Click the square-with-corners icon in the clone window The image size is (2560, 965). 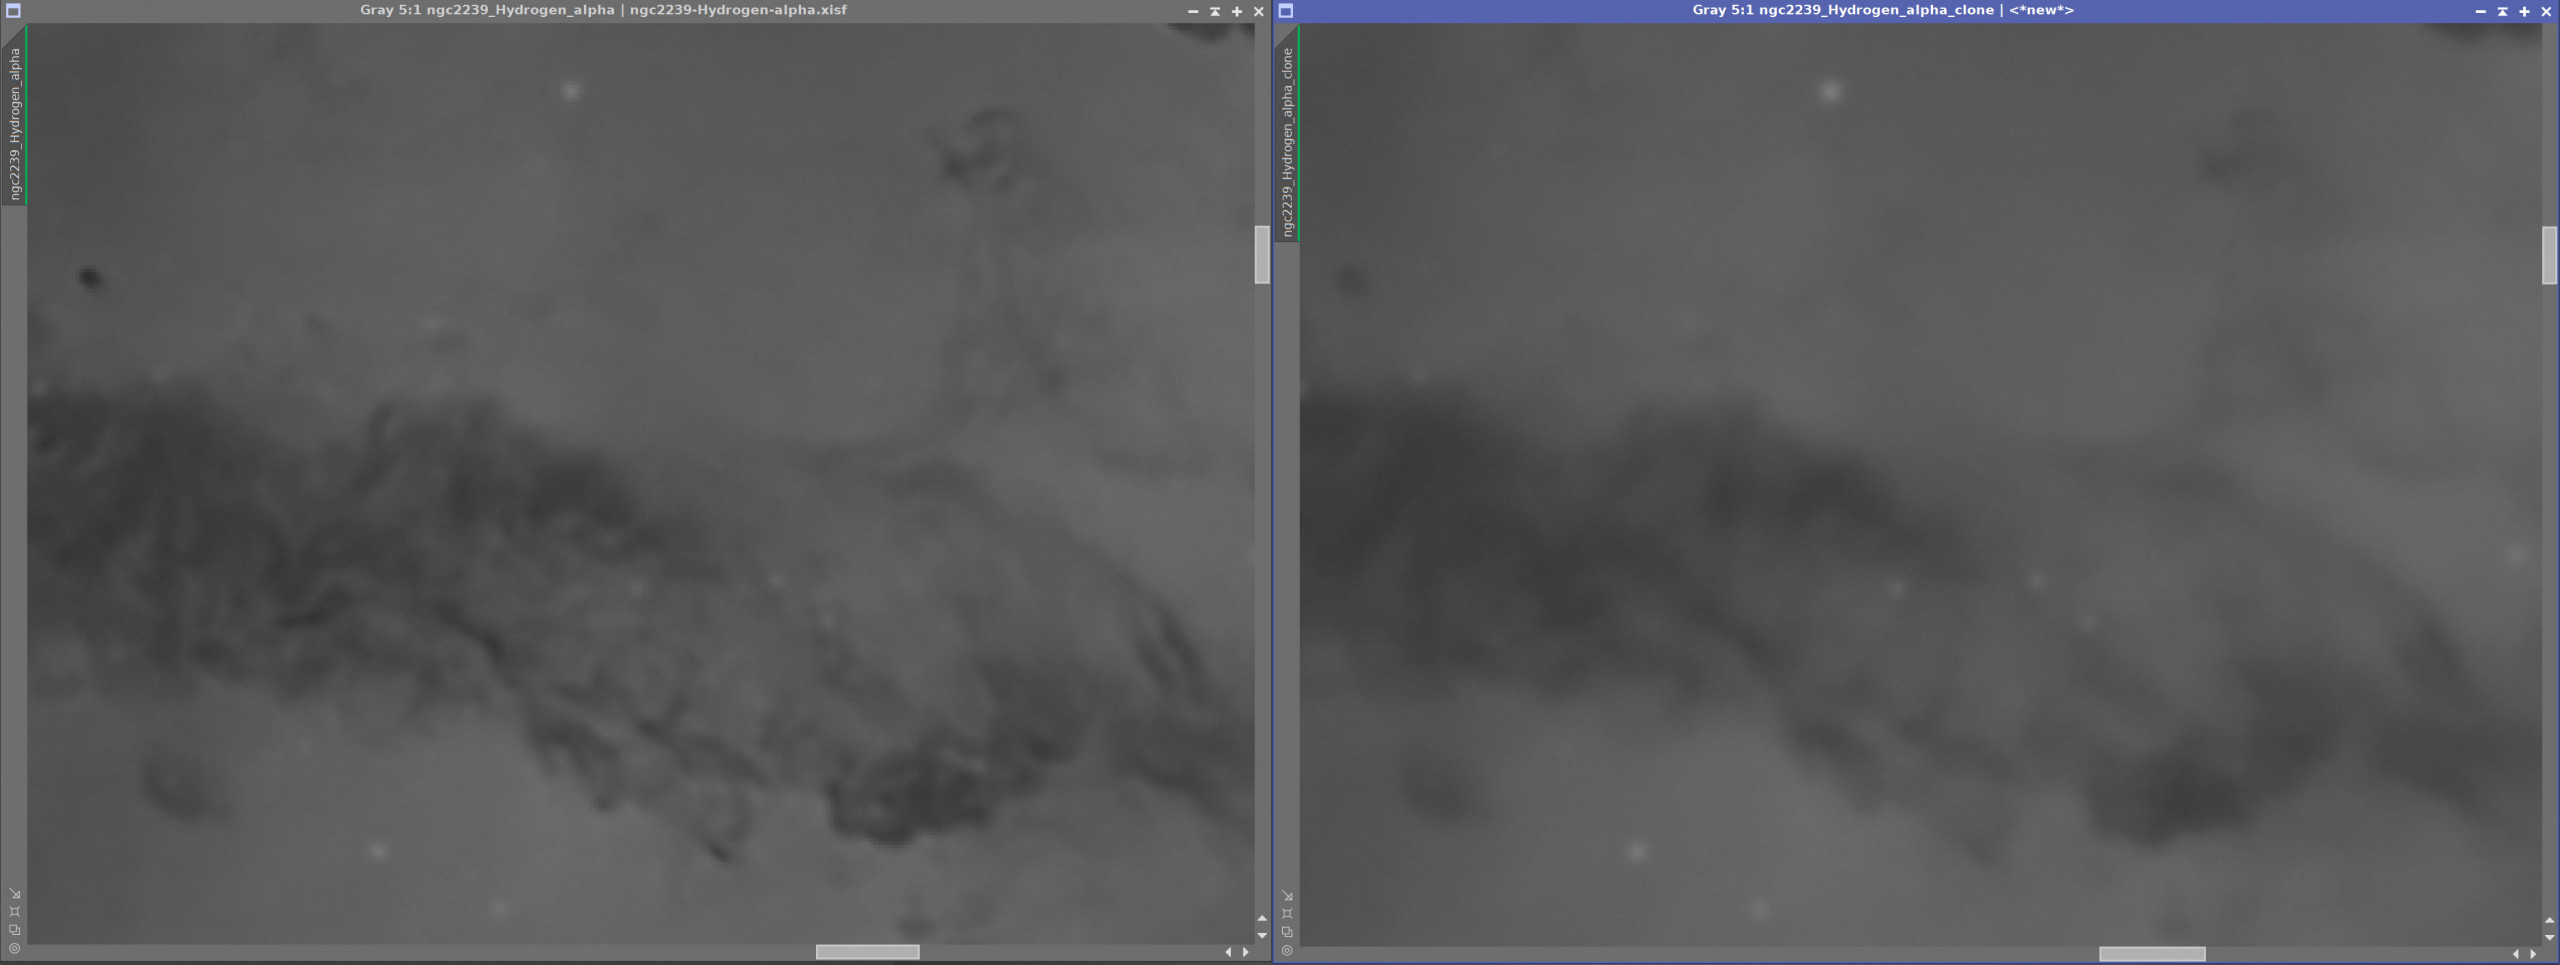(1287, 913)
